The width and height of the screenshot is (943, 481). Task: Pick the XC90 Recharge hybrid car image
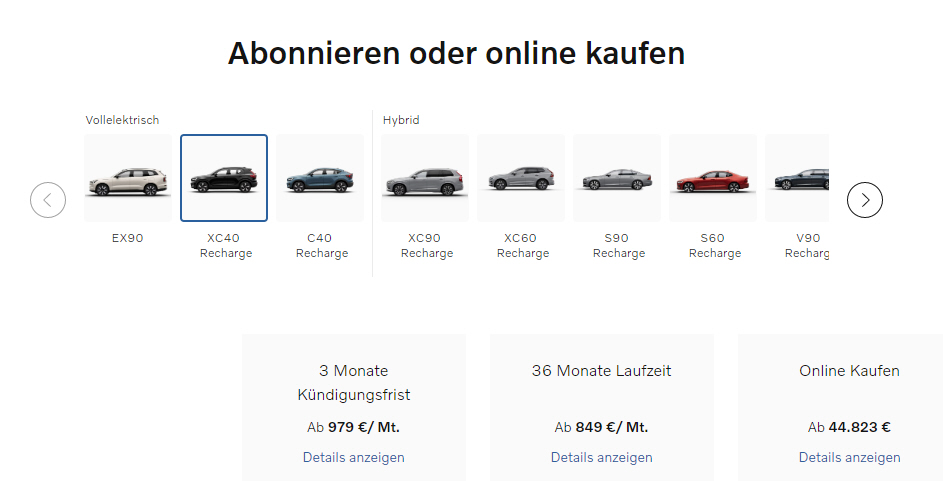point(425,179)
